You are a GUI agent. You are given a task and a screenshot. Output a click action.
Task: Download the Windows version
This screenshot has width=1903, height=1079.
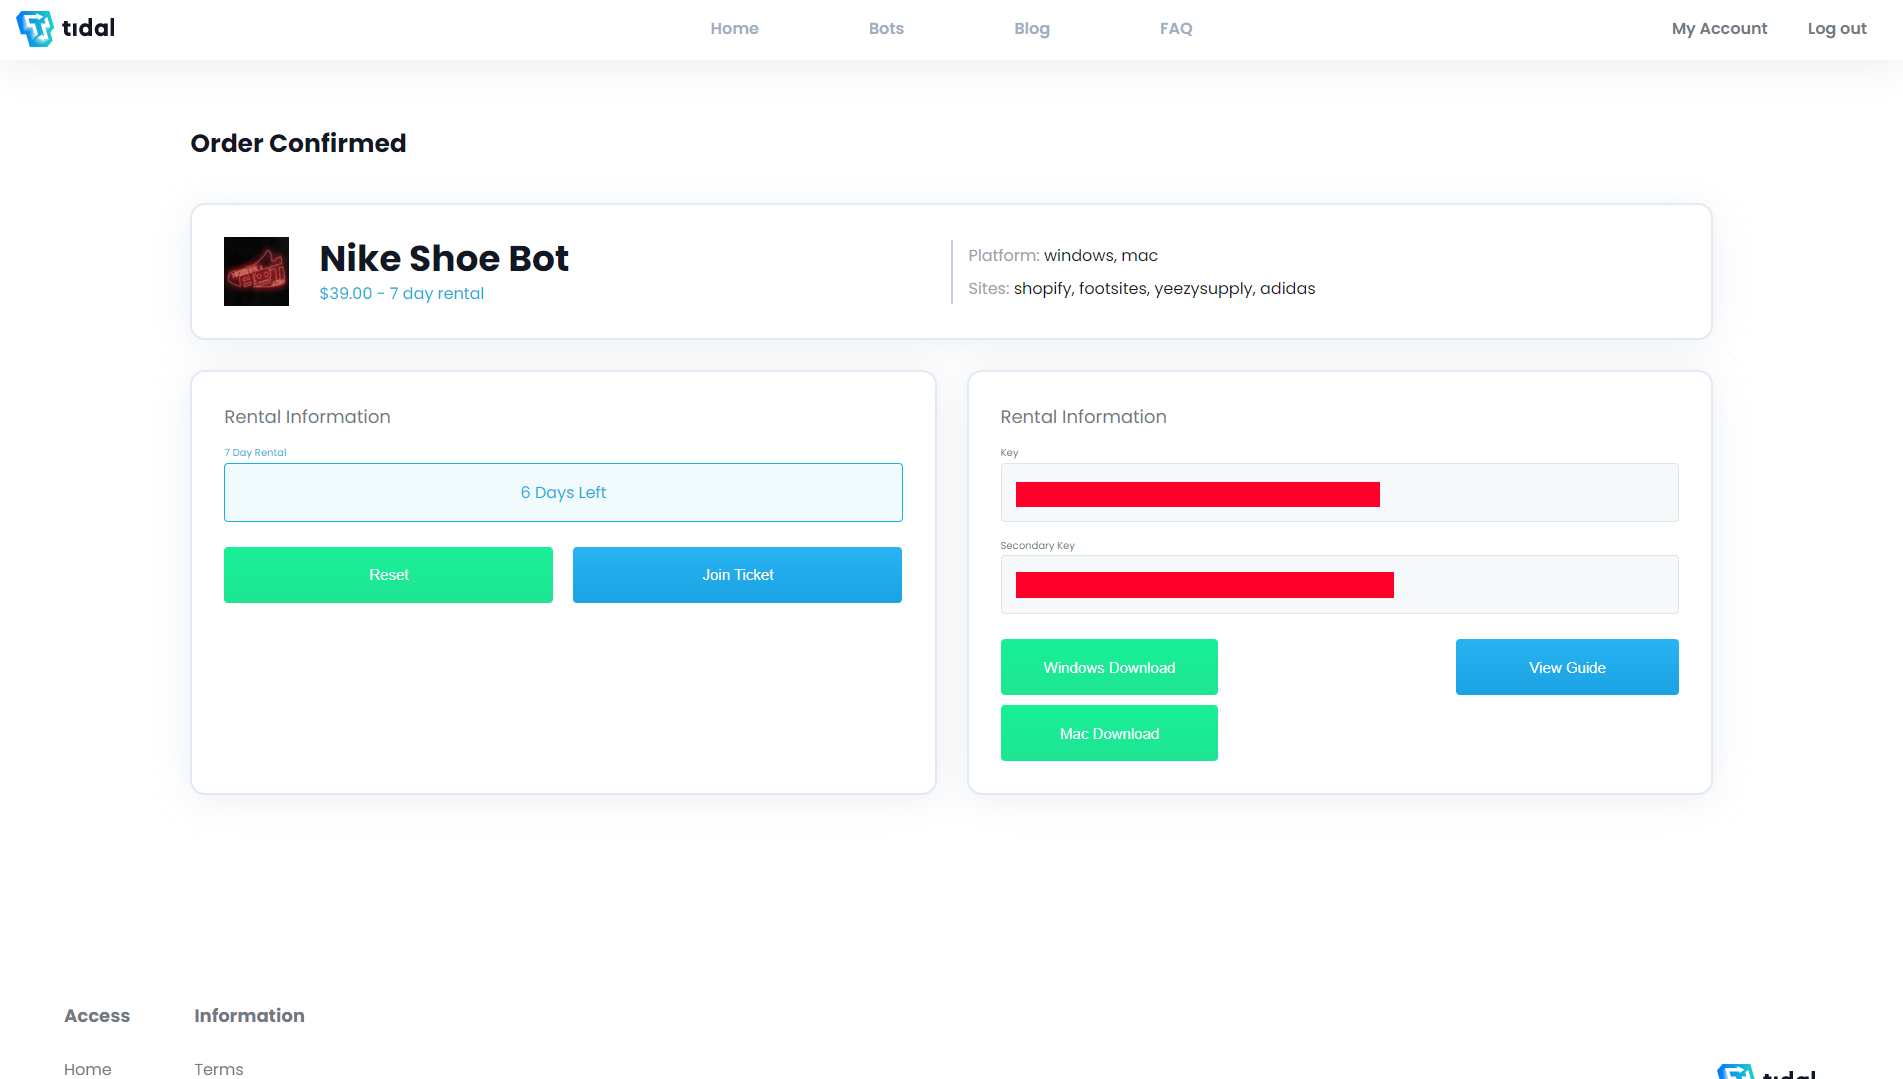(1108, 667)
